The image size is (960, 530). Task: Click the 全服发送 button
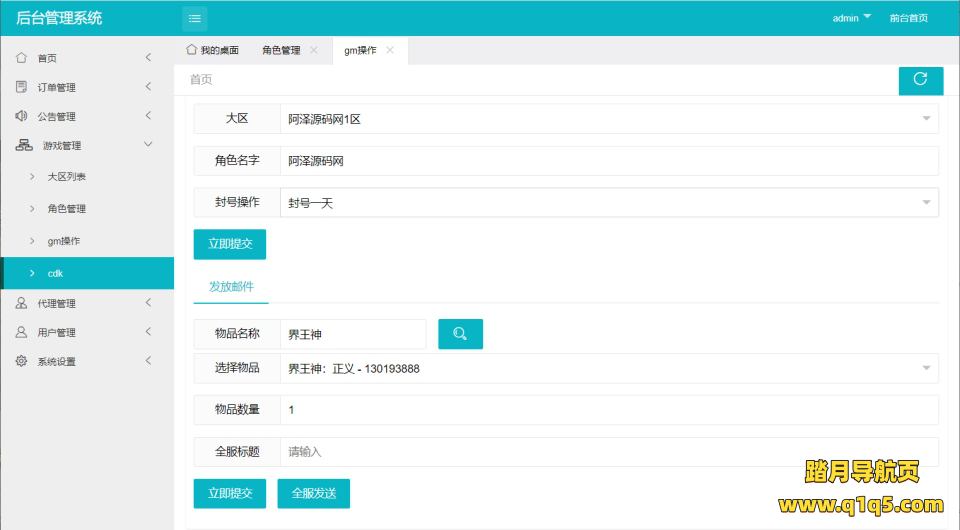[x=313, y=493]
